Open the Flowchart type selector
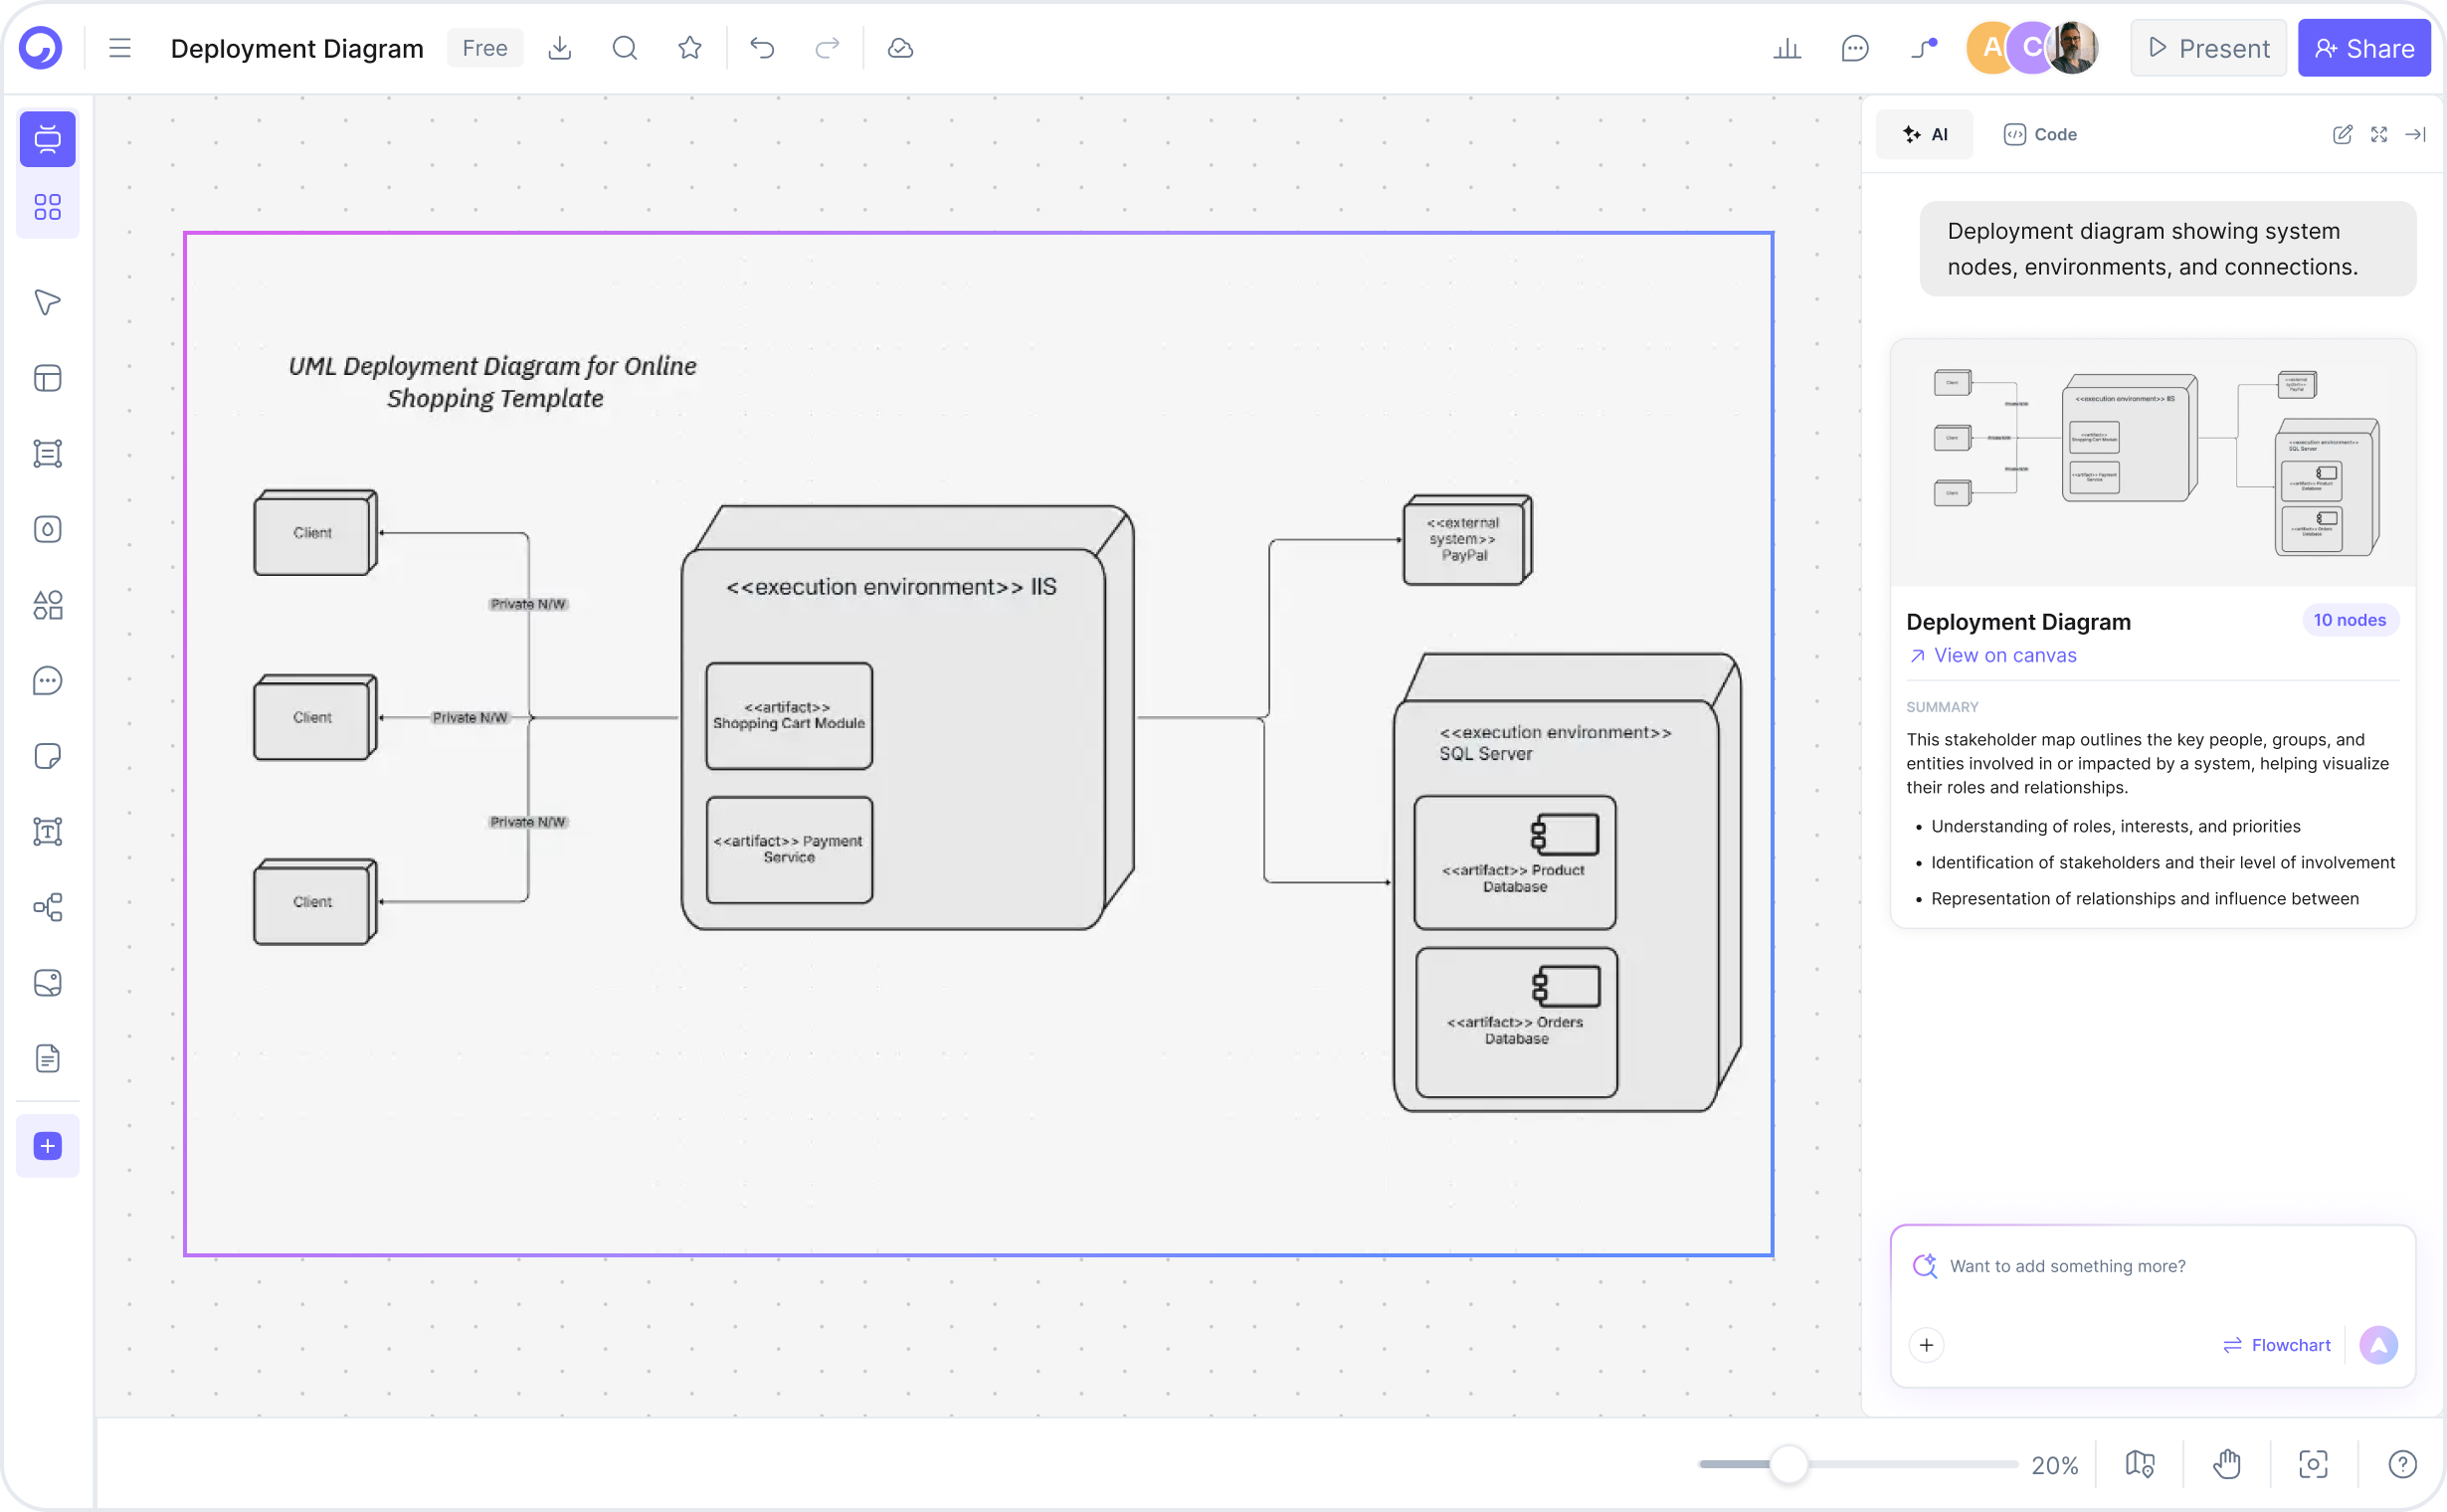 (x=2277, y=1346)
